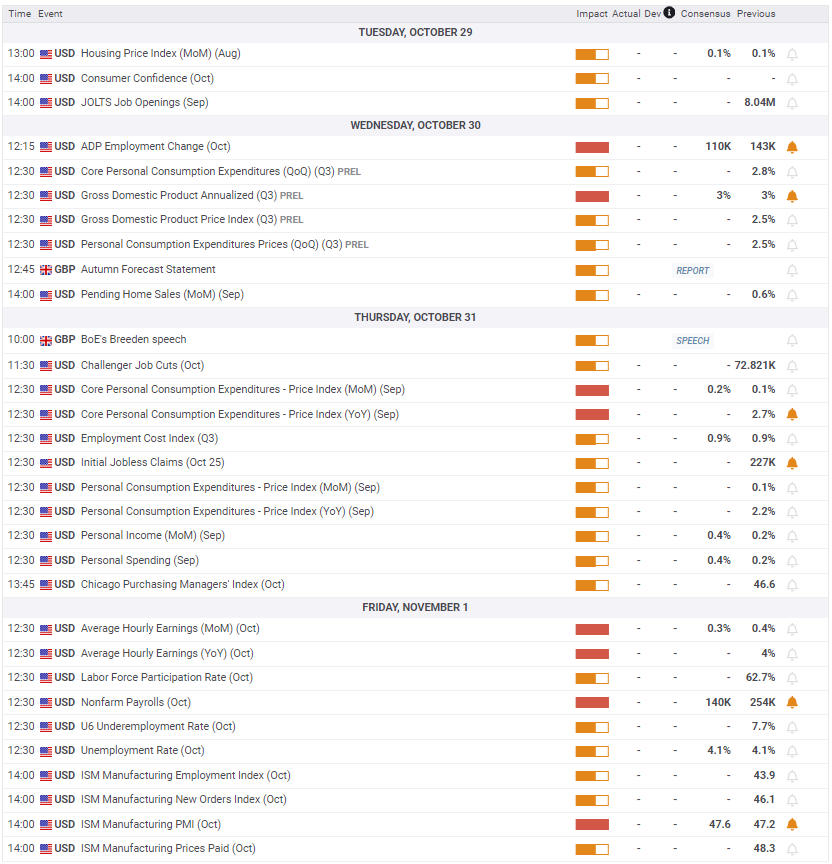
Task: Toggle the ISM Manufacturing PMI alert bell
Action: pos(792,825)
